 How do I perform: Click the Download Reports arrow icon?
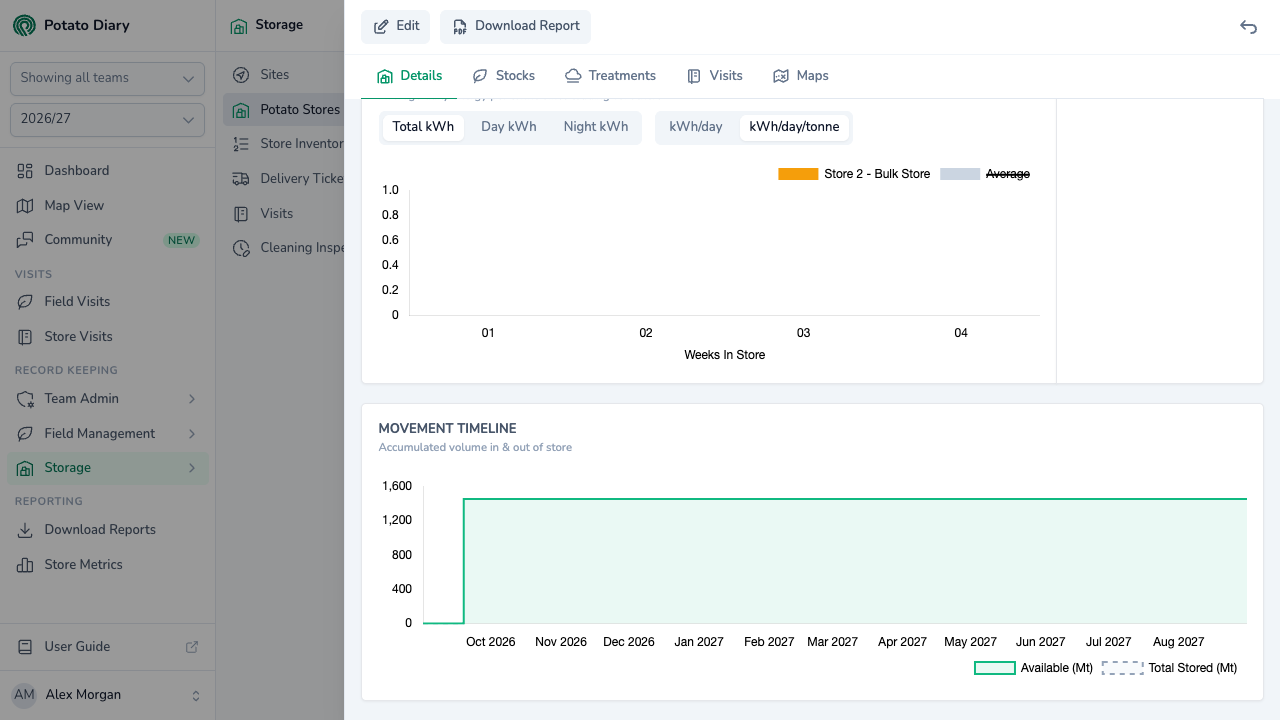click(26, 530)
